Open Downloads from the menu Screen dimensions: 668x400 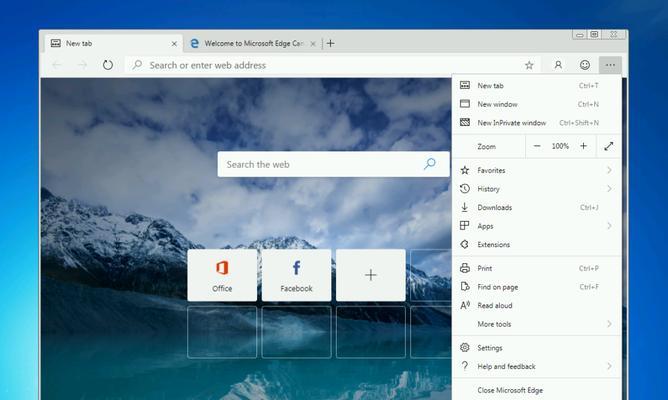click(x=536, y=207)
